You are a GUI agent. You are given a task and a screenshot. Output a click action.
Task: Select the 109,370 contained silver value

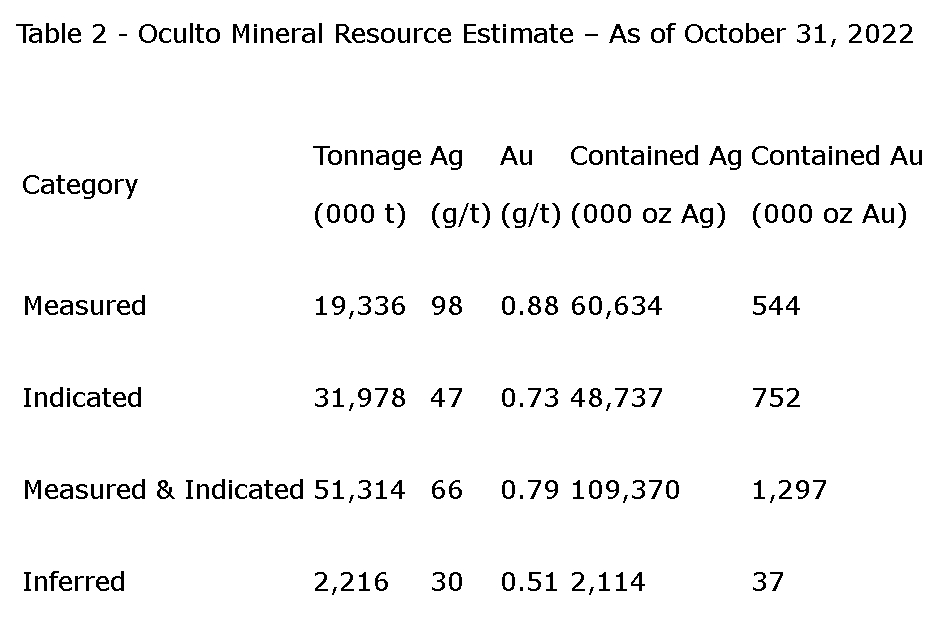pyautogui.click(x=625, y=490)
